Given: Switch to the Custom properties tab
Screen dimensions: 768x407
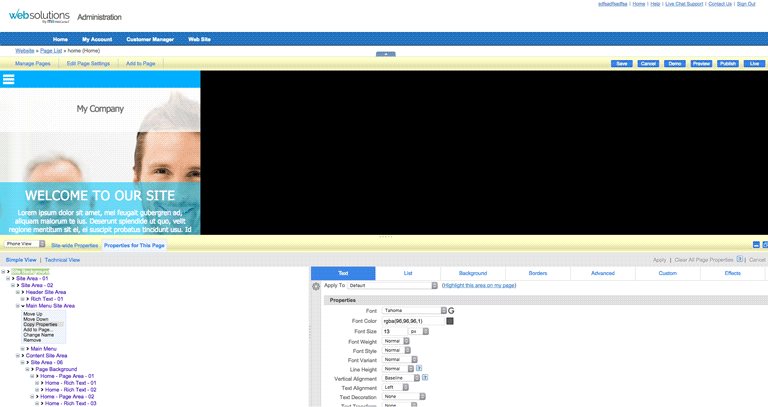Looking at the screenshot, I should coord(668,273).
